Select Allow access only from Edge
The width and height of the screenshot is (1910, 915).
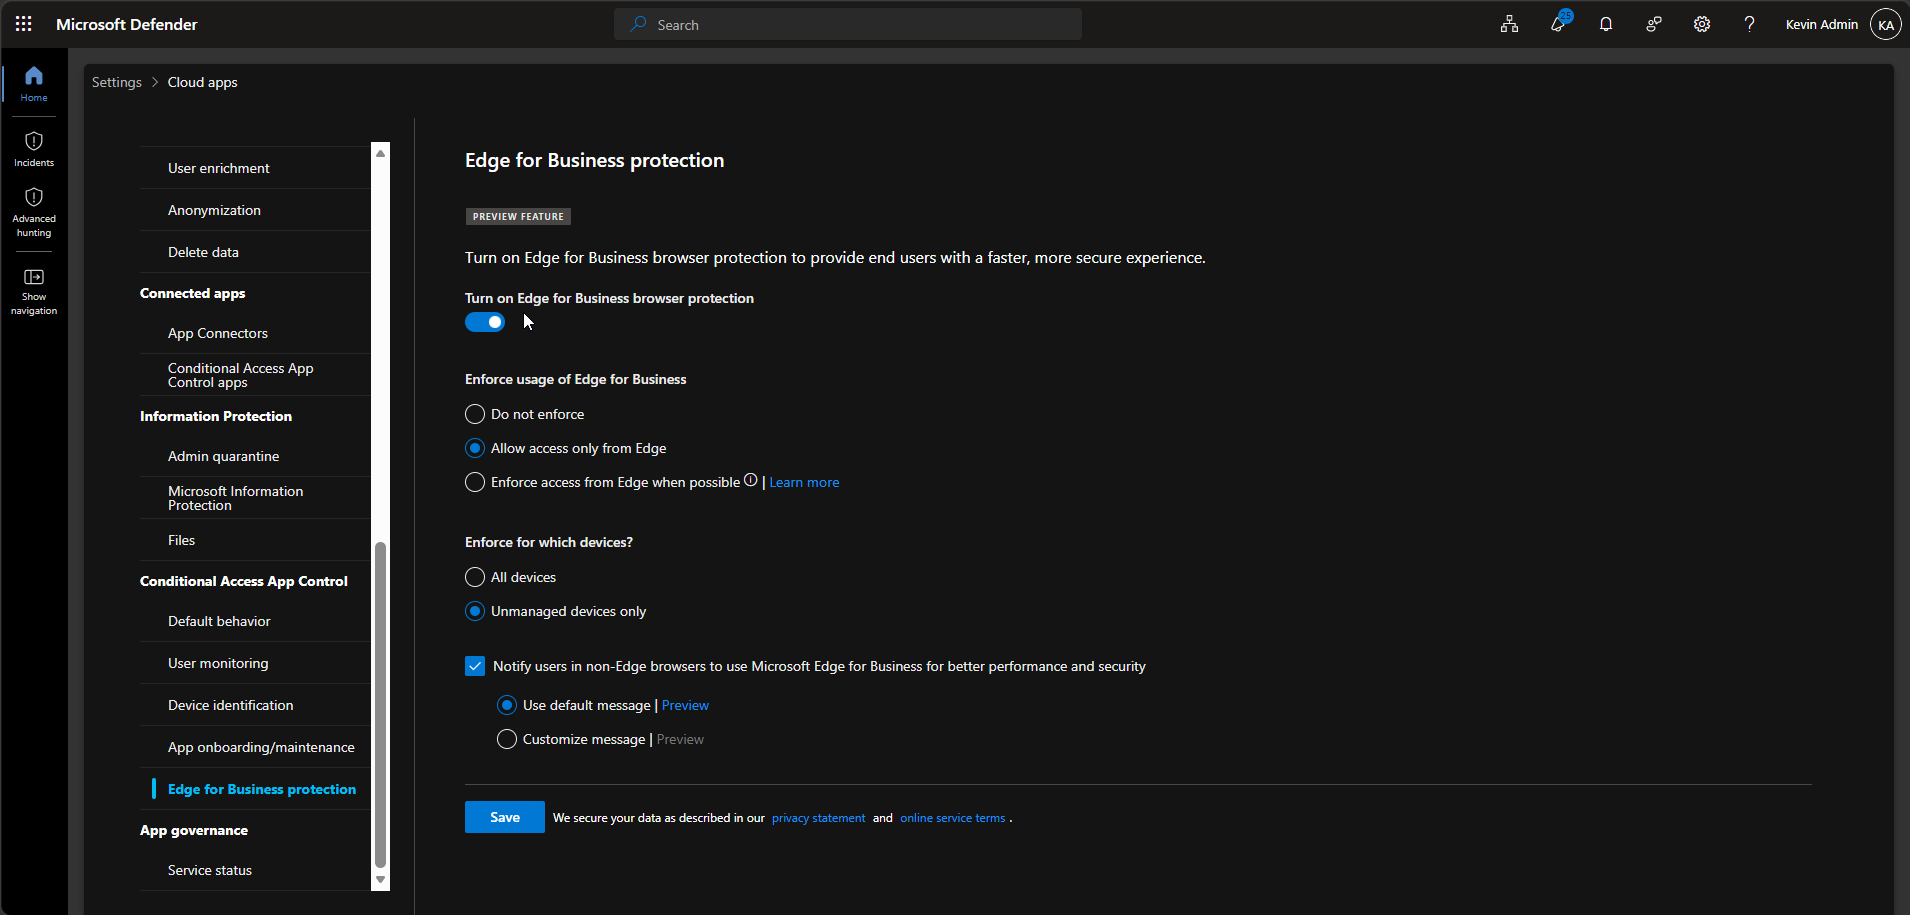475,448
